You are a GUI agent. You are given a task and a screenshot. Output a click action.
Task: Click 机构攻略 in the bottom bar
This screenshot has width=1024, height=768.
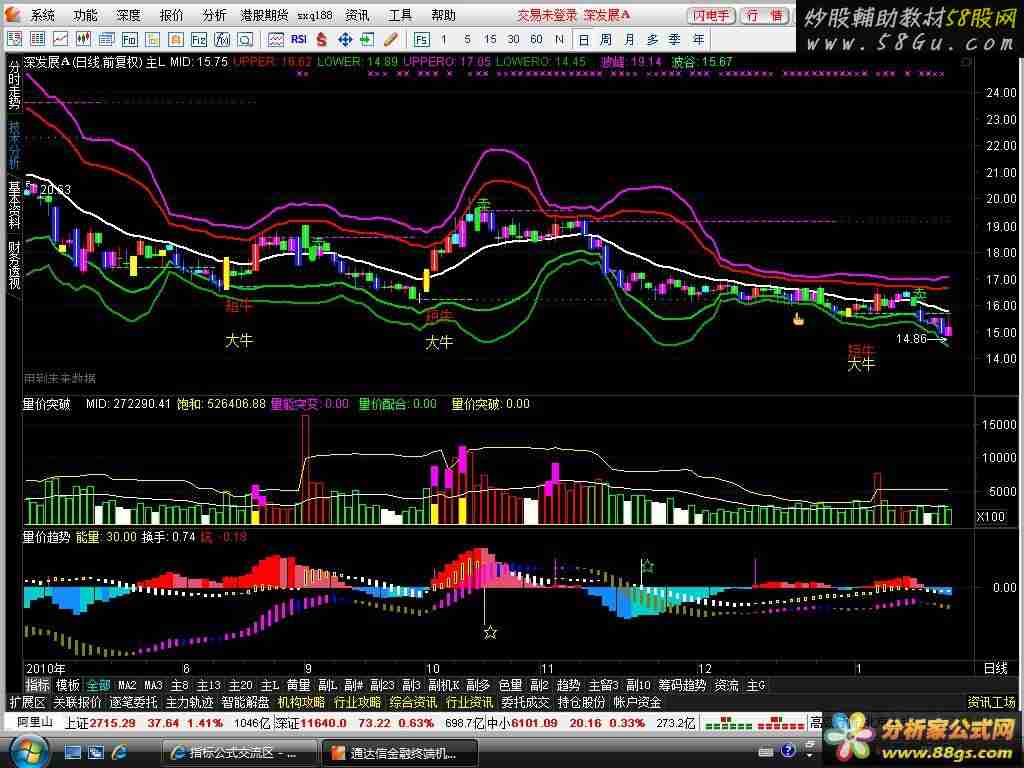click(301, 702)
